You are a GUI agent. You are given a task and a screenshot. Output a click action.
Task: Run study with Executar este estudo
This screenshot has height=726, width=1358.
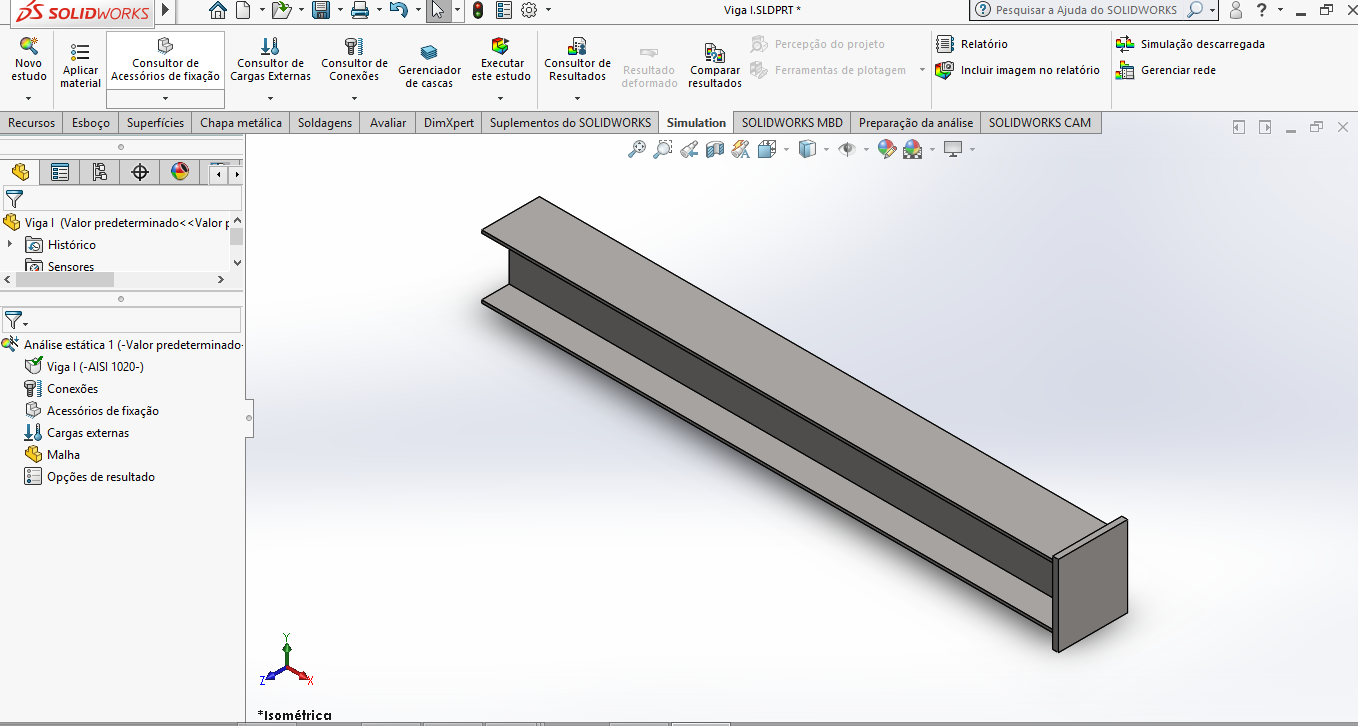click(501, 60)
